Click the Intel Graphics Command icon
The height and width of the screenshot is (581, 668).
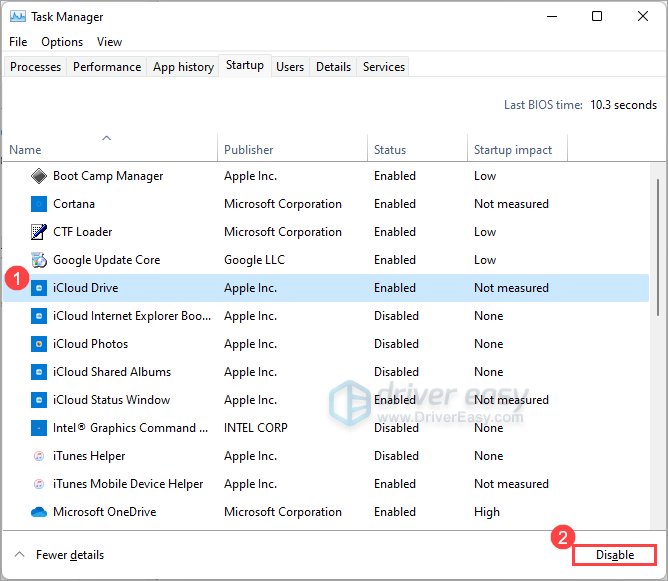pyautogui.click(x=39, y=428)
